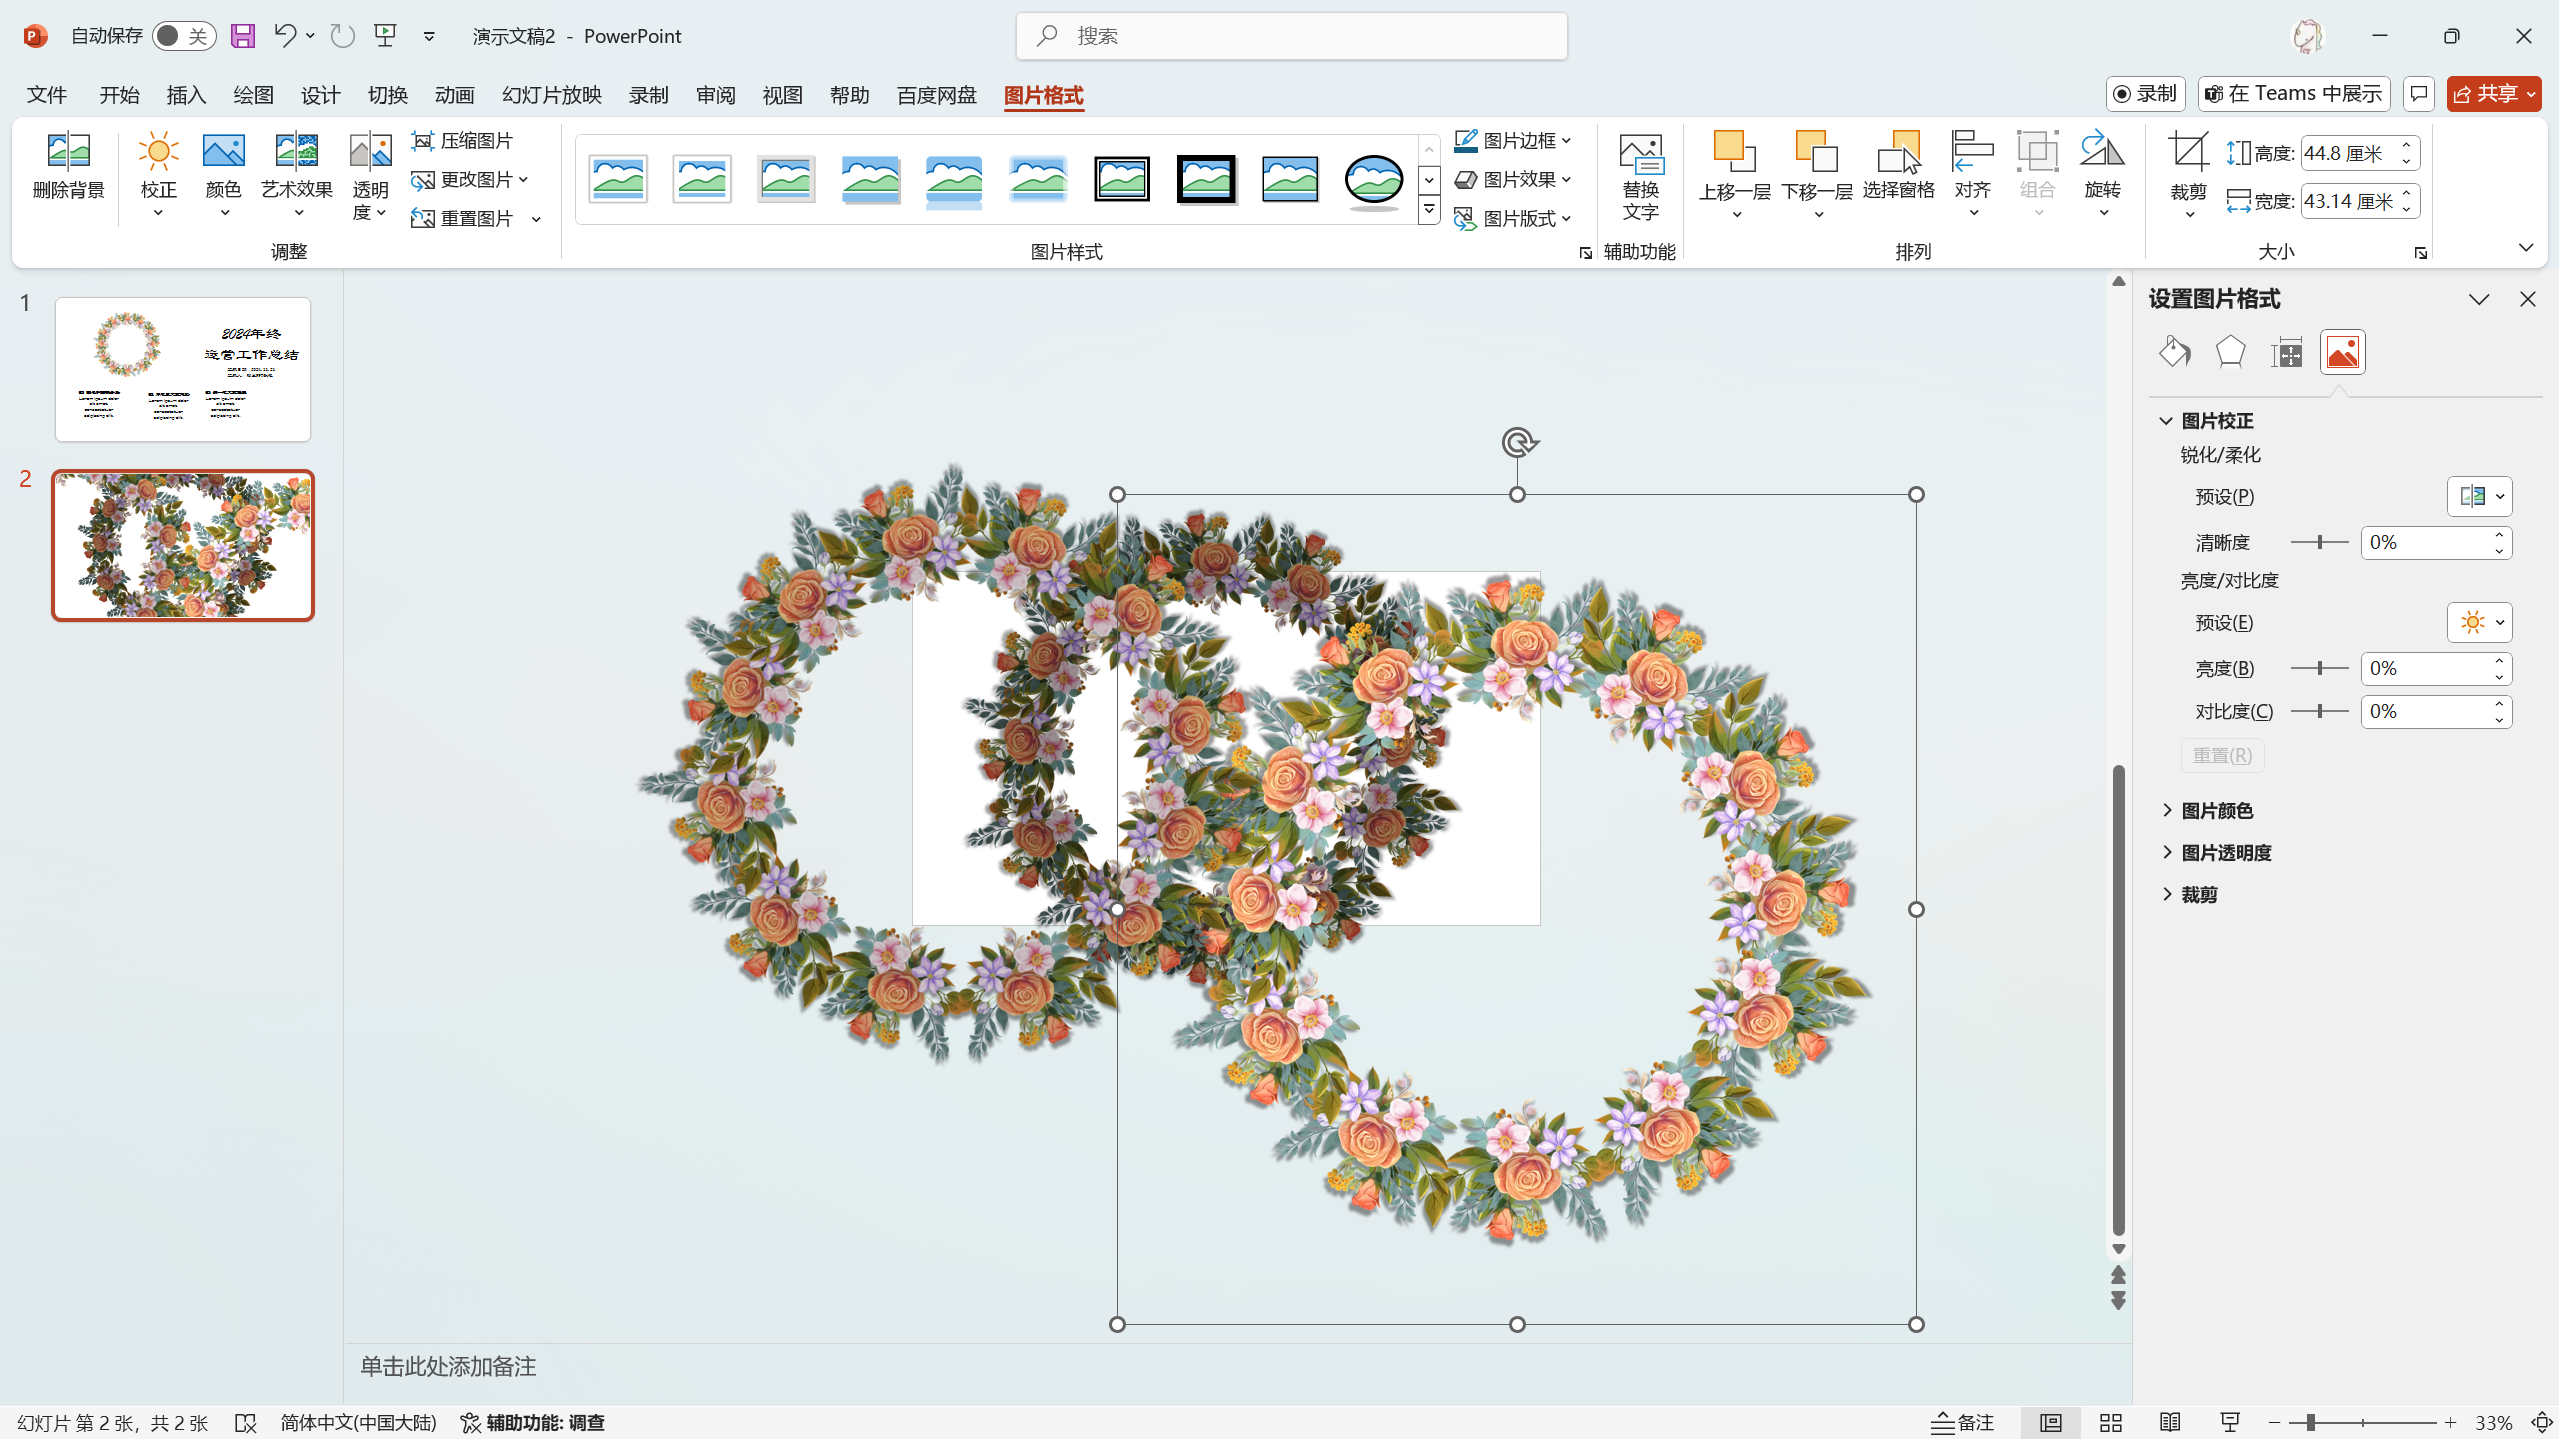Screen dimensions: 2559x1440
Task: Open the Sharpen/Soften preset dropdown
Action: [2480, 497]
